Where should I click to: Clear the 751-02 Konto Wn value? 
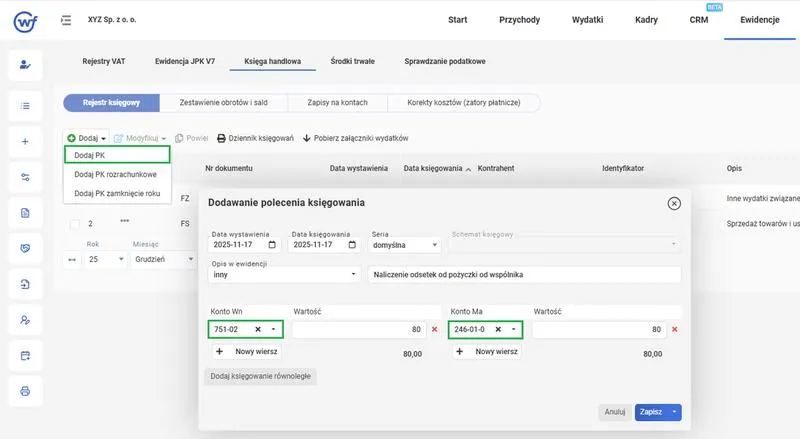(258, 329)
